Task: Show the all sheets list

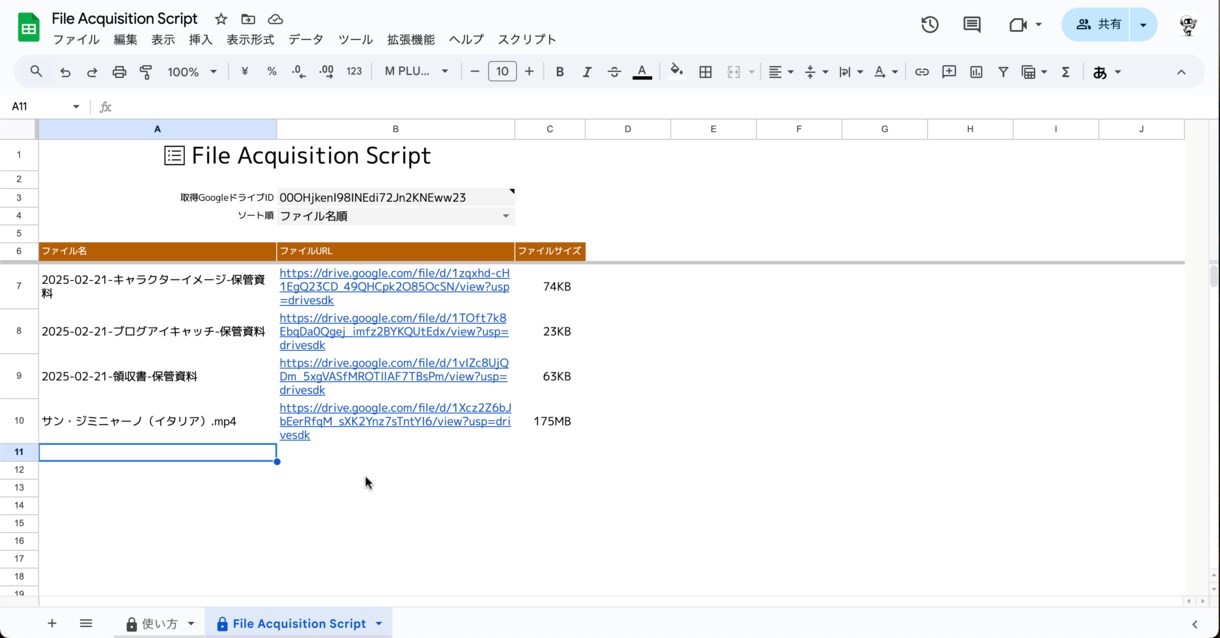Action: pyautogui.click(x=86, y=623)
